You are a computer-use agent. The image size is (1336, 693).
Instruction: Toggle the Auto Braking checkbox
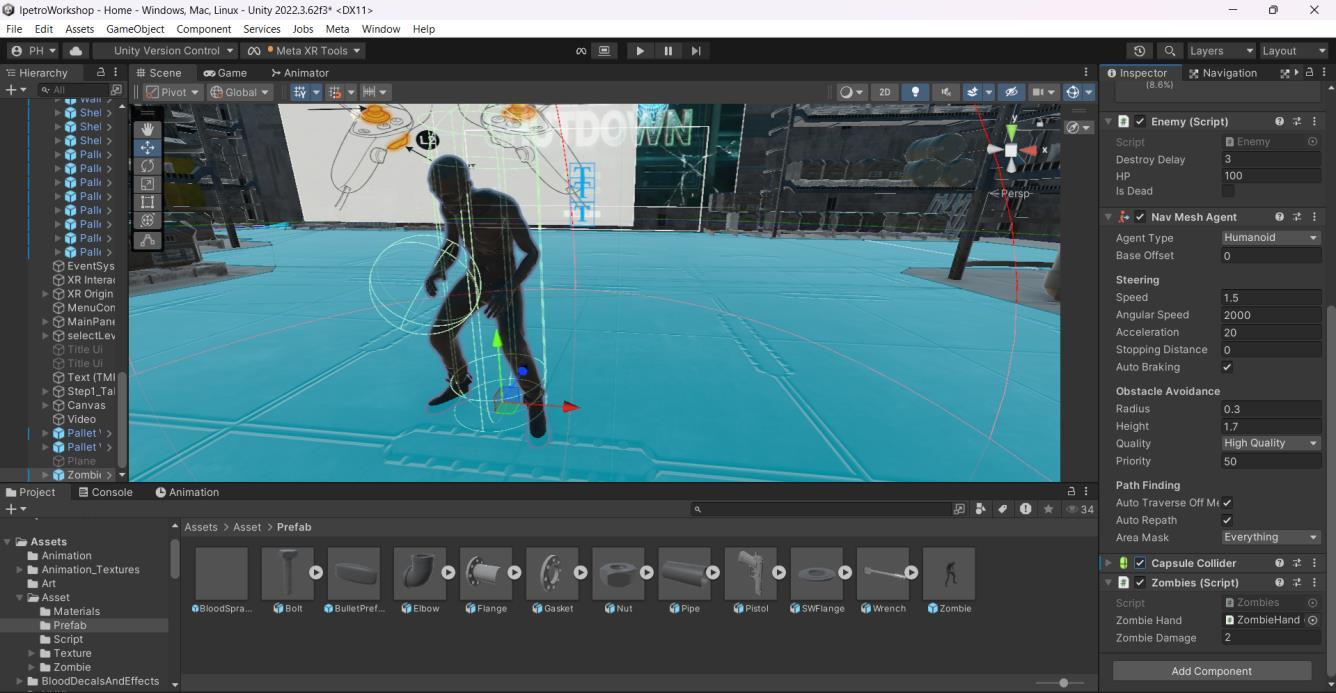1227,367
